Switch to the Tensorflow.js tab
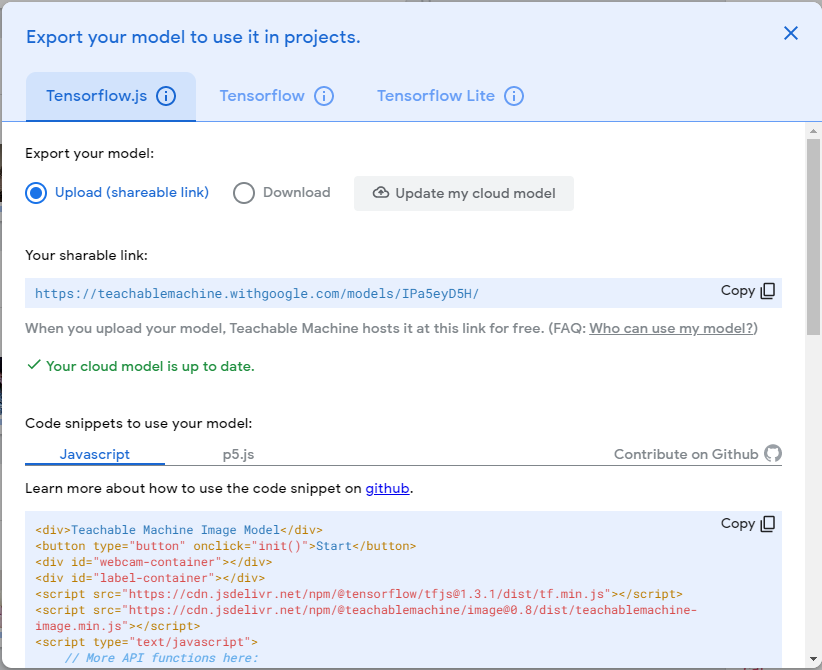The width and height of the screenshot is (822, 670). pyautogui.click(x=111, y=96)
